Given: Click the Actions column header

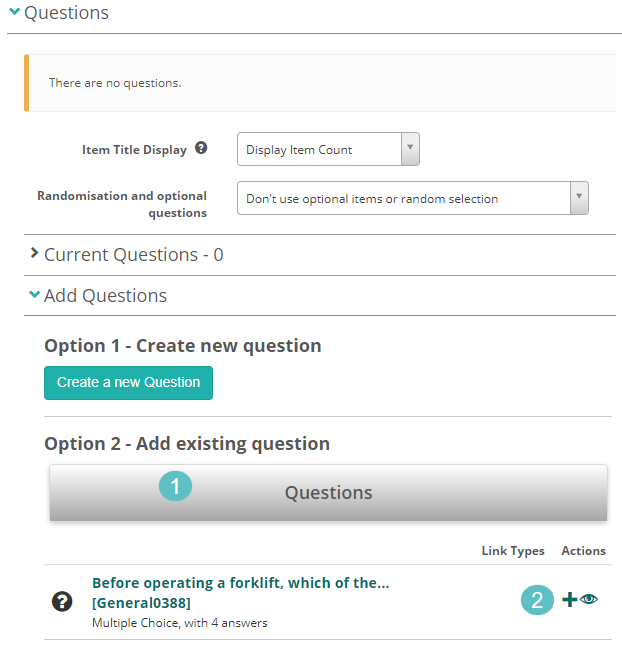Looking at the screenshot, I should (583, 551).
